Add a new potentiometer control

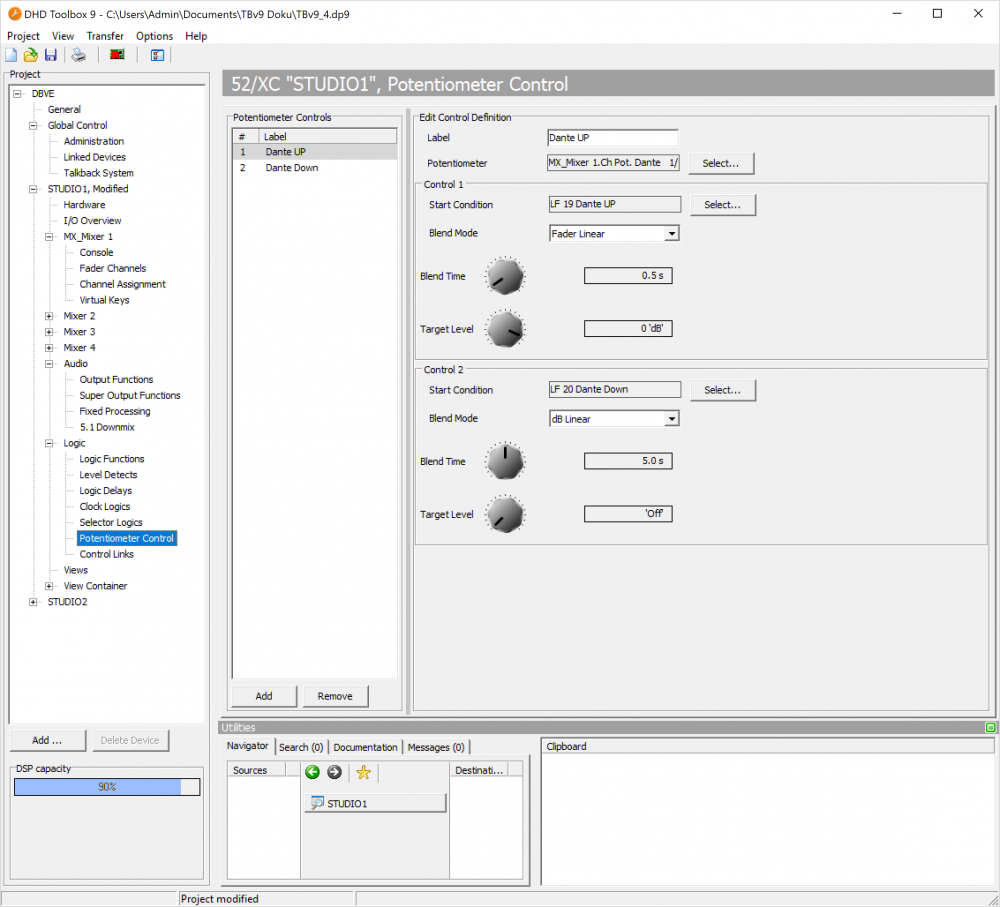coord(263,695)
